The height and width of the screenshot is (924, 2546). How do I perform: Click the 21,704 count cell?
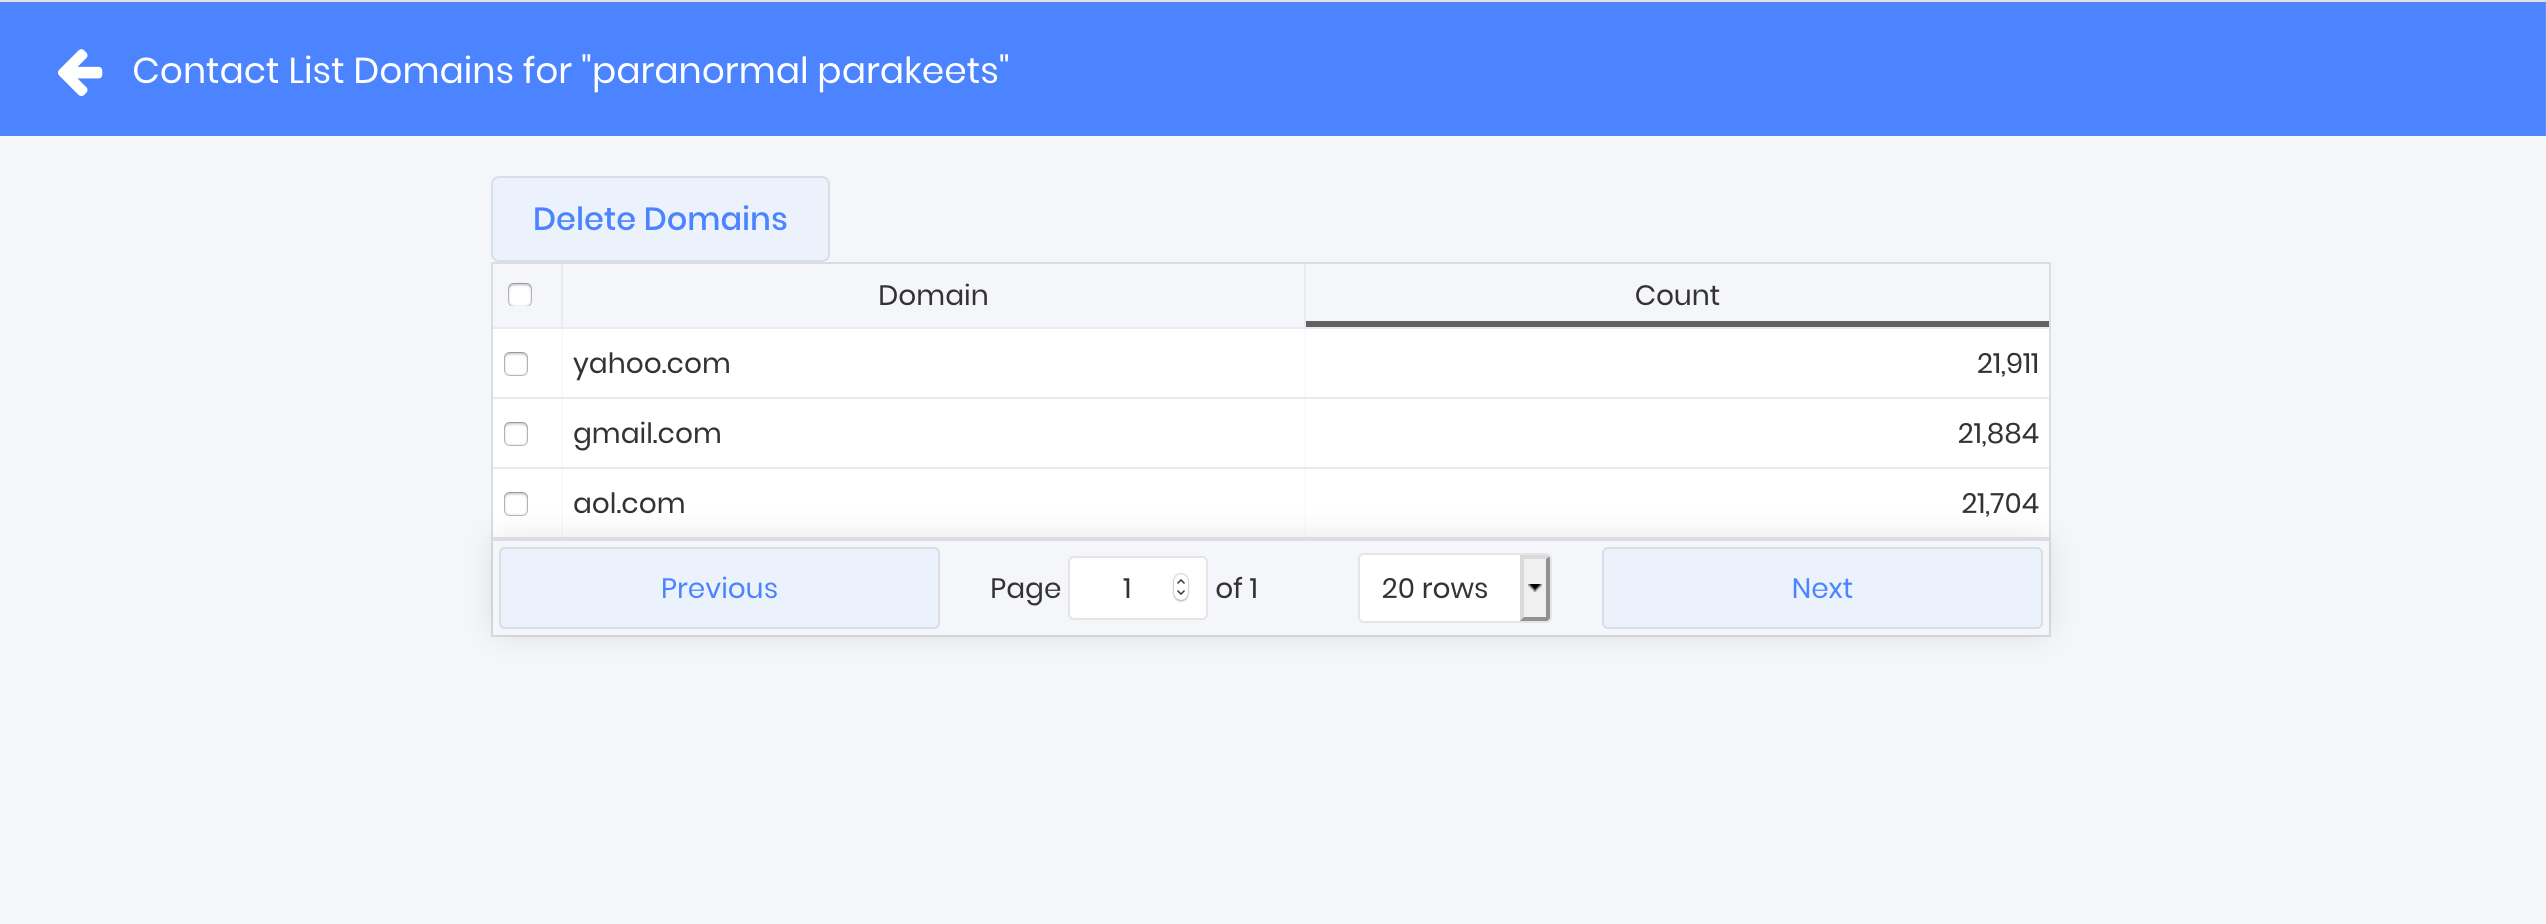tap(1999, 504)
